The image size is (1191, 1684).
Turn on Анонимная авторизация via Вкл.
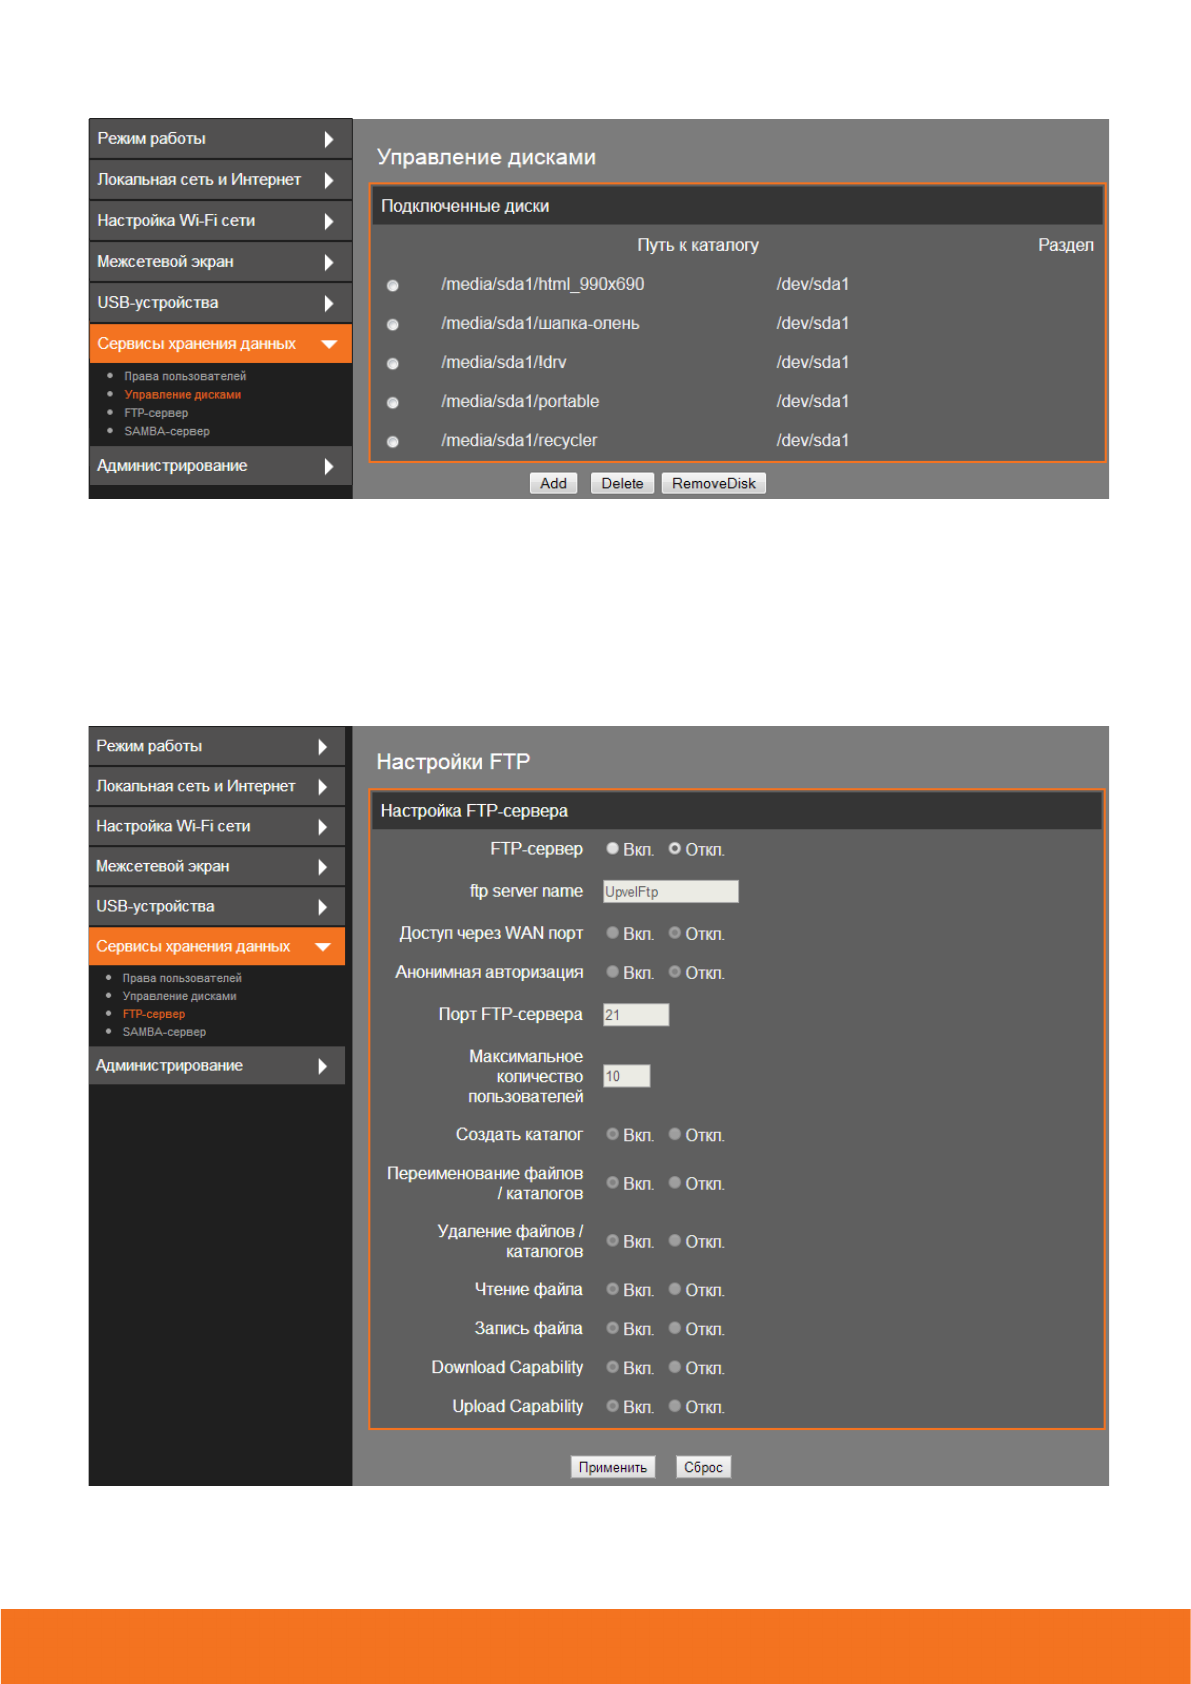tap(613, 972)
